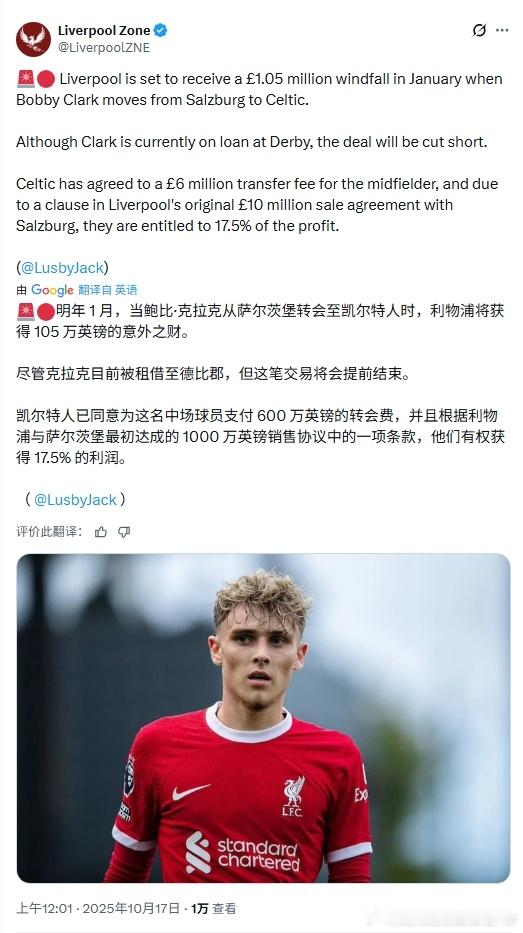523x933 pixels.
Task: Click Liverpool Zone display name
Action: coord(104,30)
